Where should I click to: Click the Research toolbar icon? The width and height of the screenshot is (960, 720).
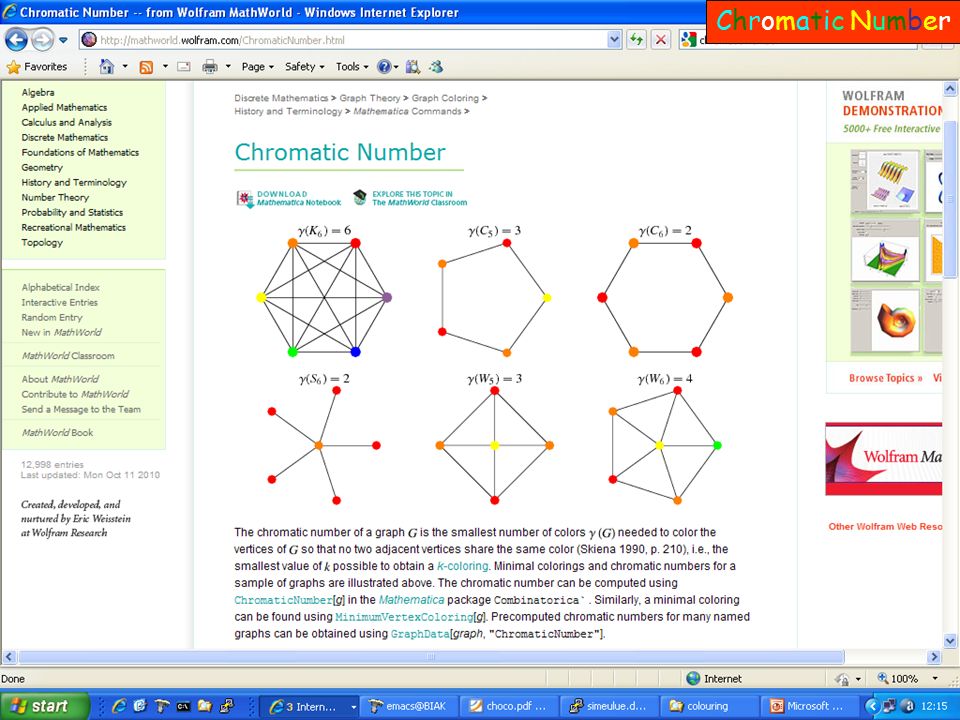(413, 67)
